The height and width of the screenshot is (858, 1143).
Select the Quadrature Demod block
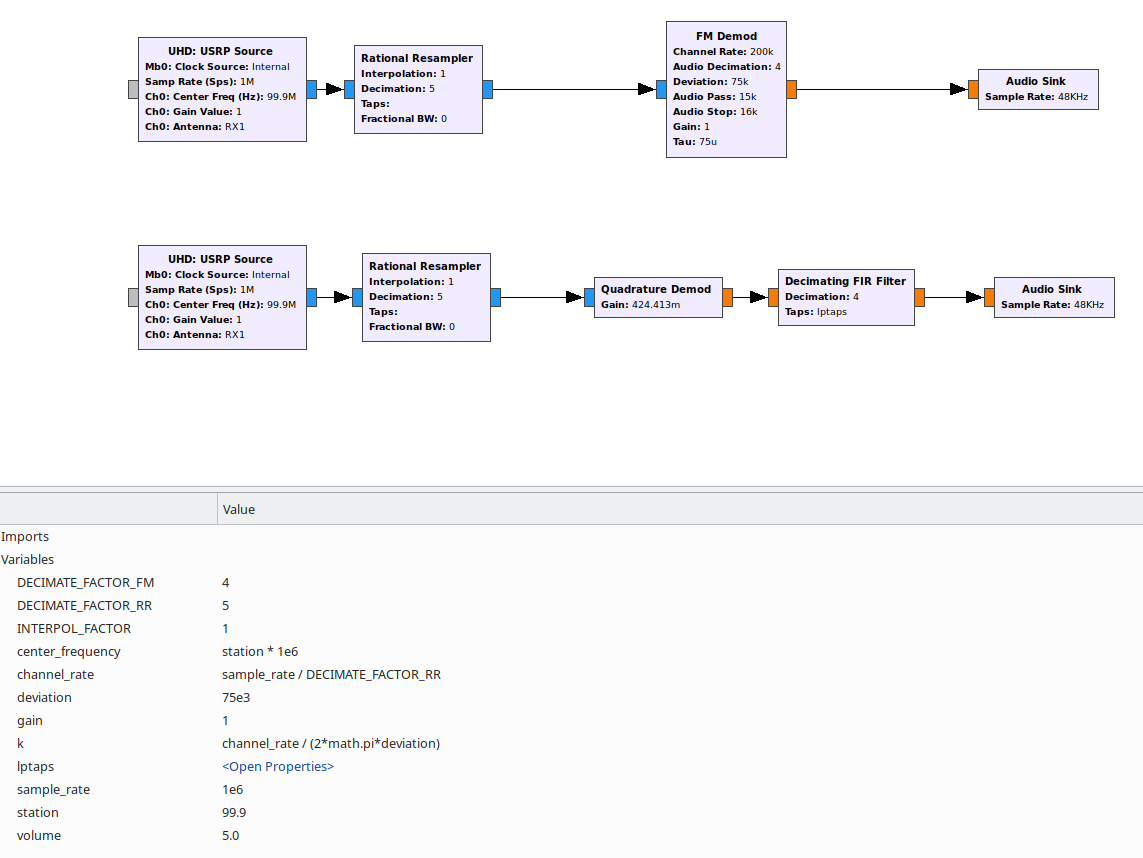tap(658, 297)
